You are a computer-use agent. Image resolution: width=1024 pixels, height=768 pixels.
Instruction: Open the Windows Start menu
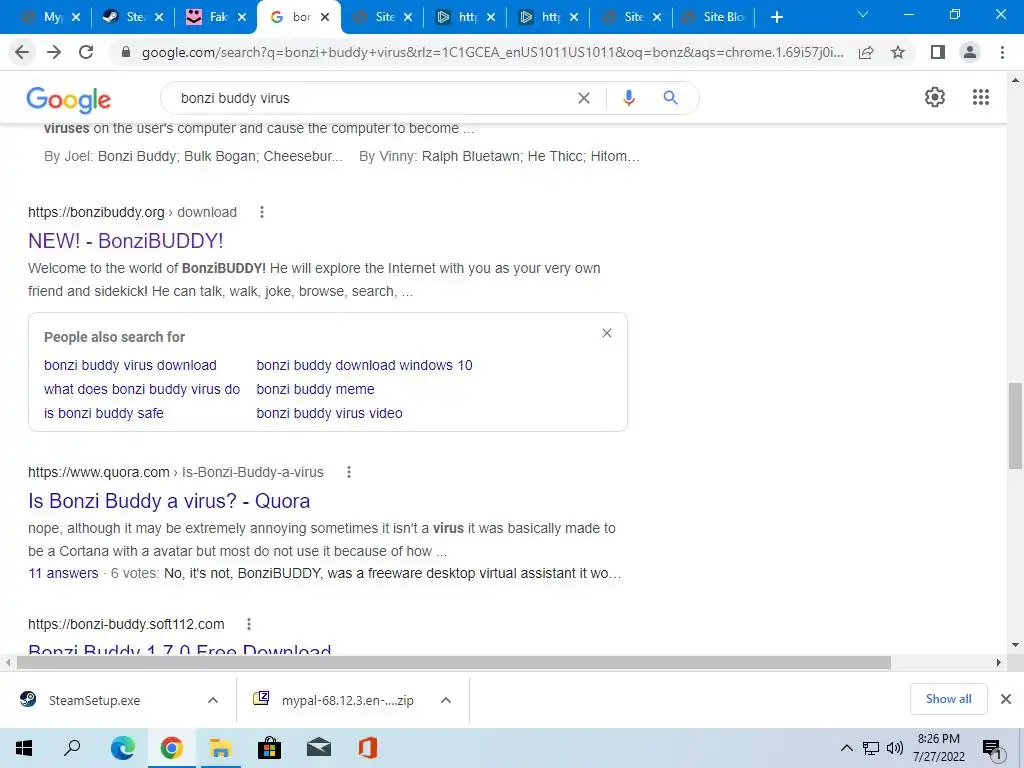(x=24, y=748)
